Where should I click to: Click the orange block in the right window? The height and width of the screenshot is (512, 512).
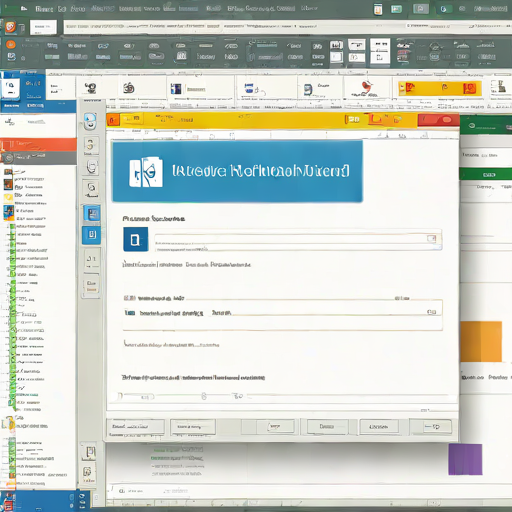coord(481,341)
